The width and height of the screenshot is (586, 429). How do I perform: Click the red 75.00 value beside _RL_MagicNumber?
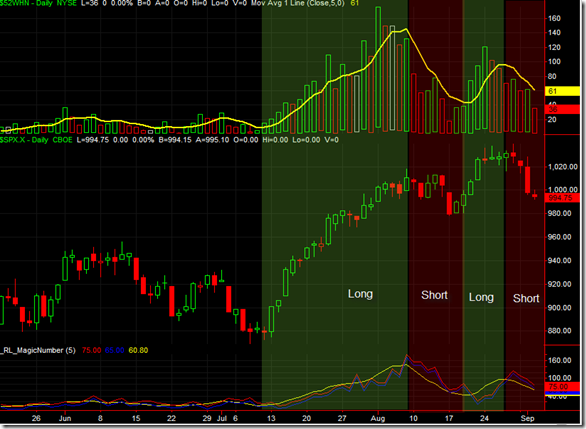tap(92, 350)
